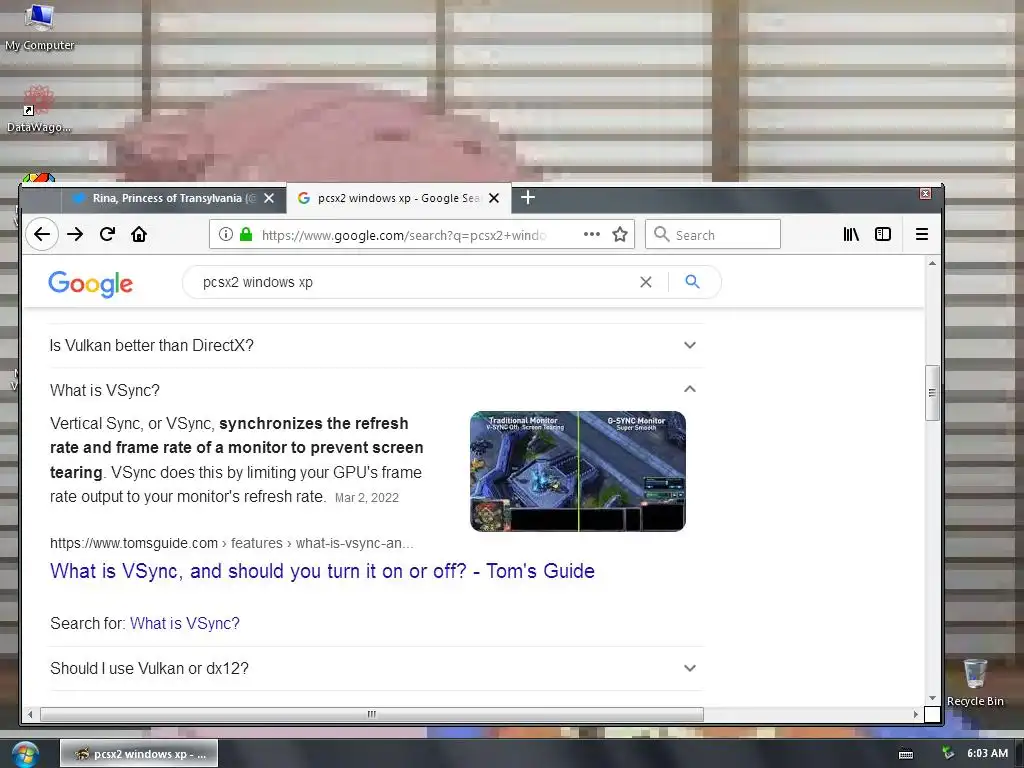Viewport: 1024px width, 768px height.
Task: Click the scroll up arrow
Action: 932,264
